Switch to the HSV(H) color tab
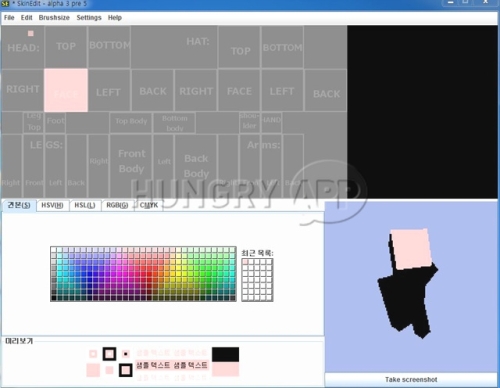 (x=52, y=205)
